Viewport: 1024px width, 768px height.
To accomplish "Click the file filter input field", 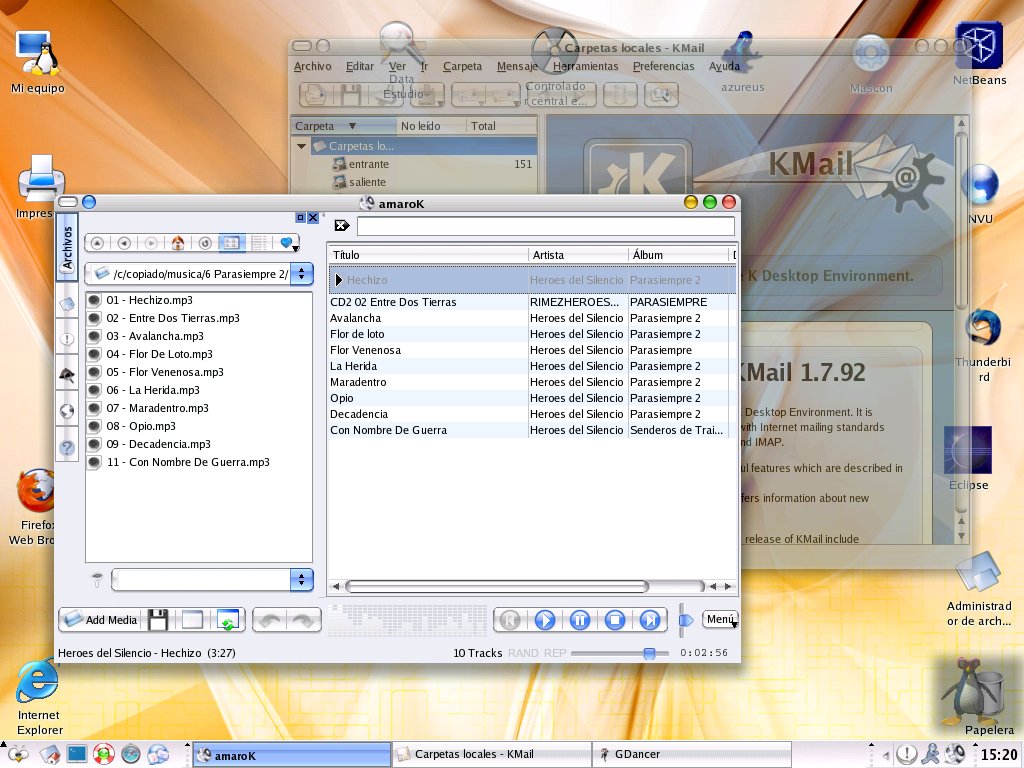I will point(201,579).
